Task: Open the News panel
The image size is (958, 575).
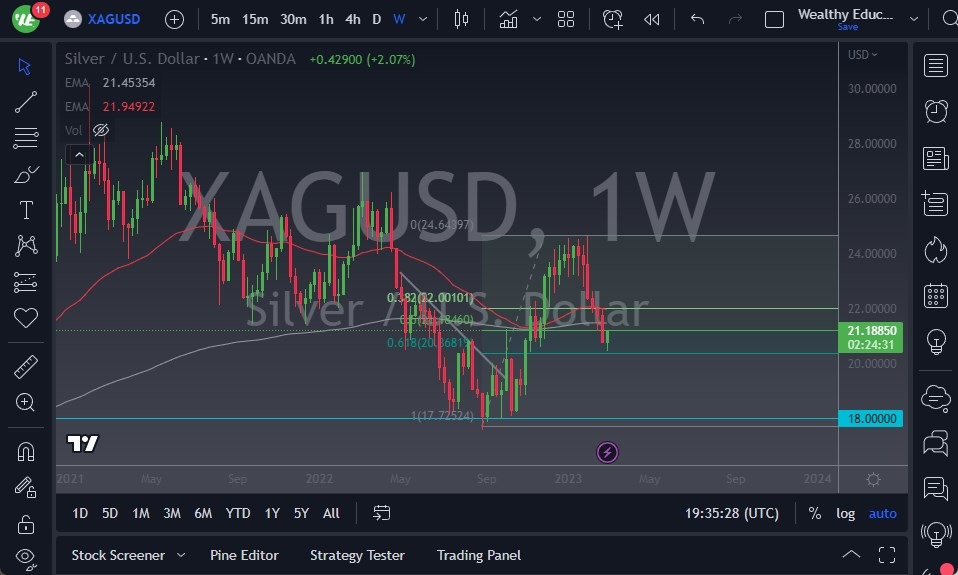Action: [x=935, y=158]
